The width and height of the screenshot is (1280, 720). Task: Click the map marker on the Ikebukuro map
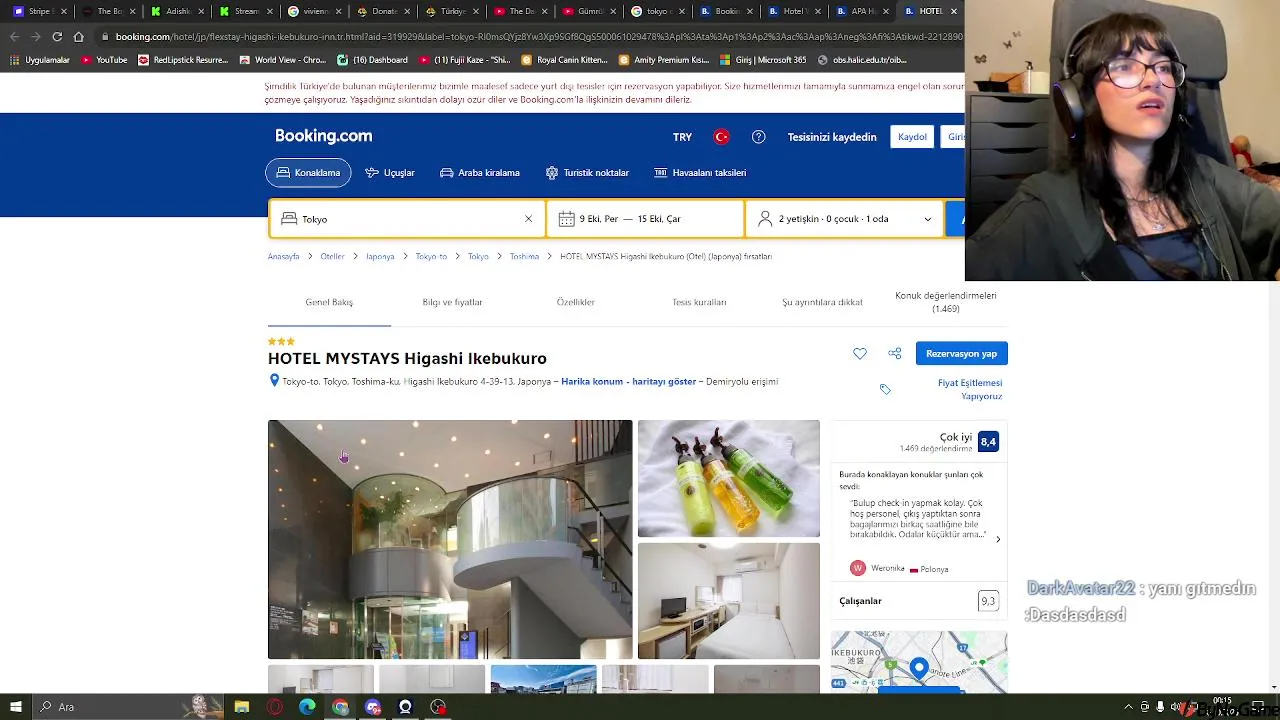pyautogui.click(x=919, y=668)
